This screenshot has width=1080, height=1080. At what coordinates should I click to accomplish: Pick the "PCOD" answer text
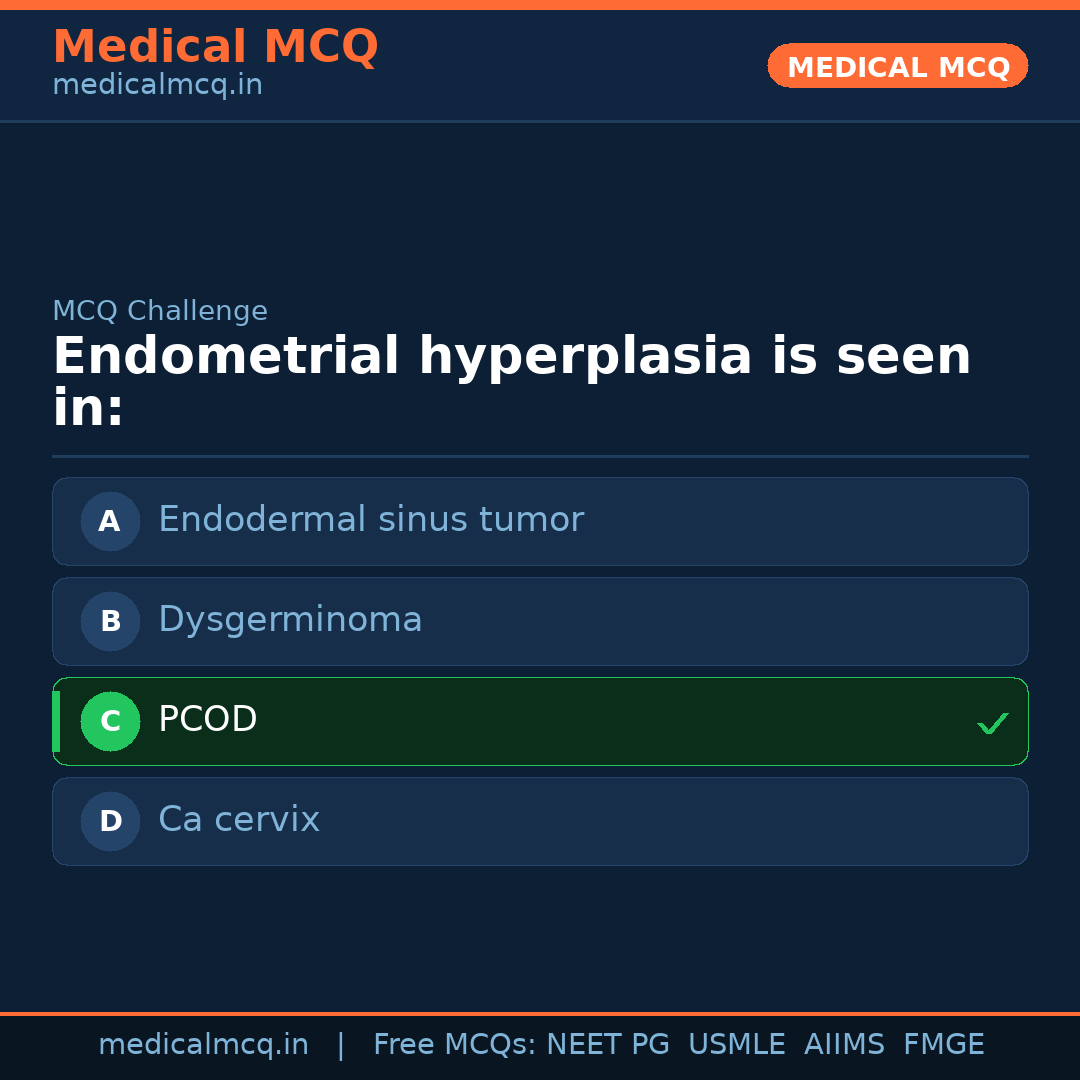point(208,720)
